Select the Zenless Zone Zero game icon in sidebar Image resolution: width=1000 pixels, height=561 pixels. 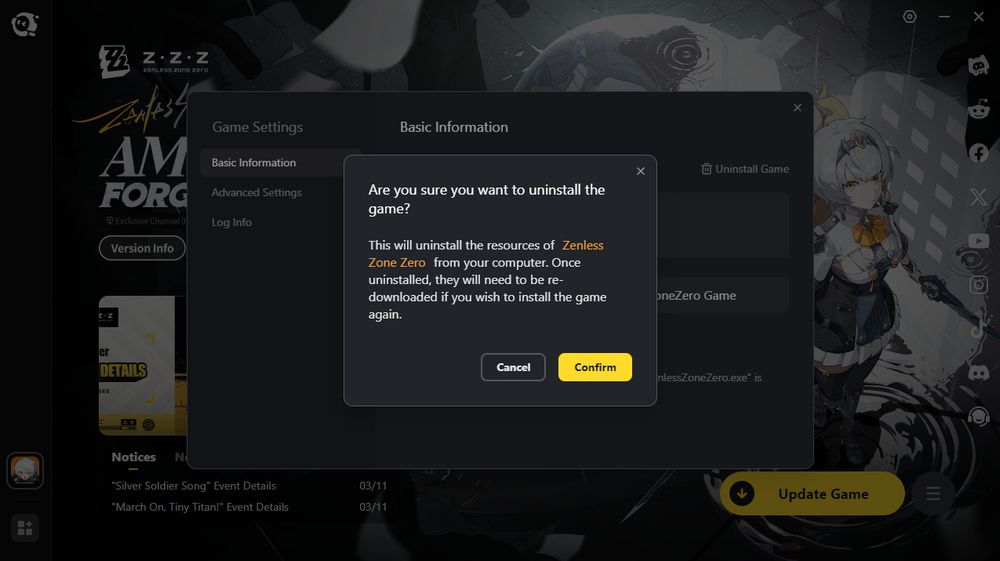(25, 470)
